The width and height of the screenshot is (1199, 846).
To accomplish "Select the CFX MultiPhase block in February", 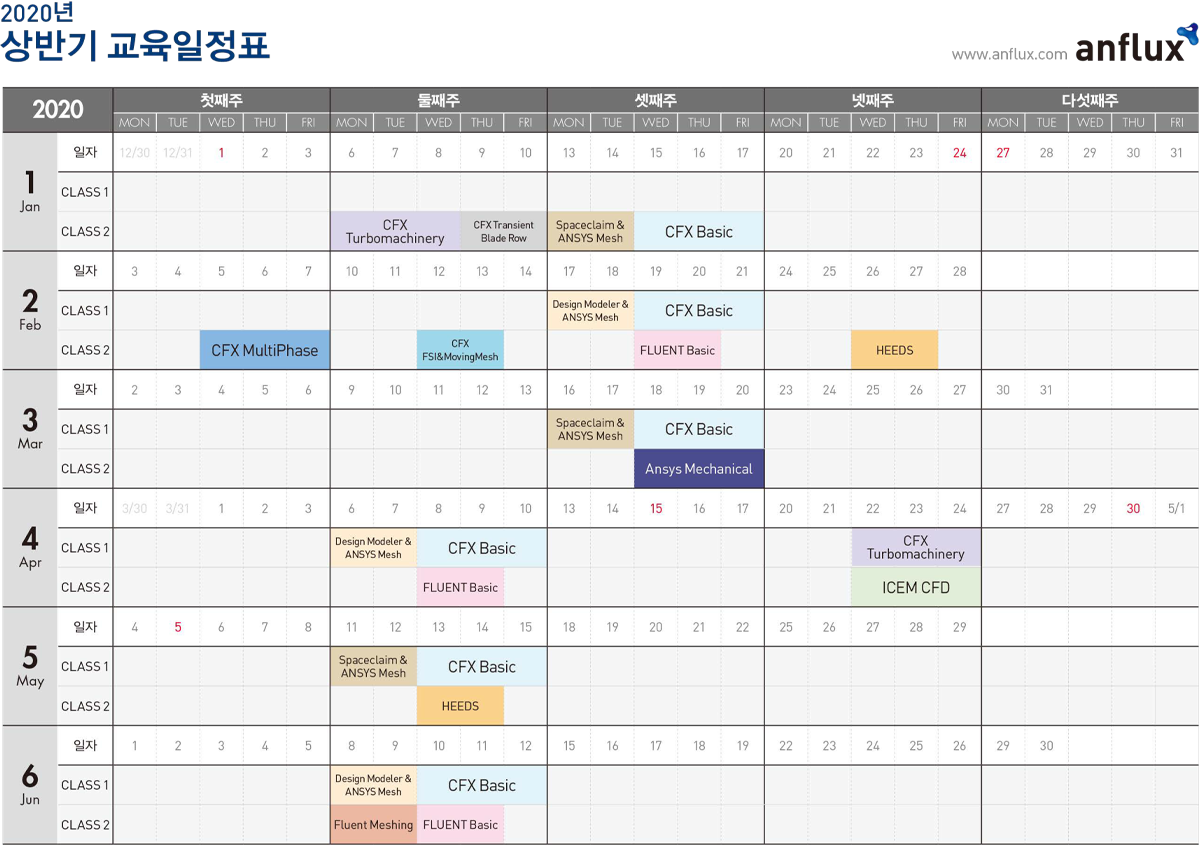I will click(x=265, y=350).
